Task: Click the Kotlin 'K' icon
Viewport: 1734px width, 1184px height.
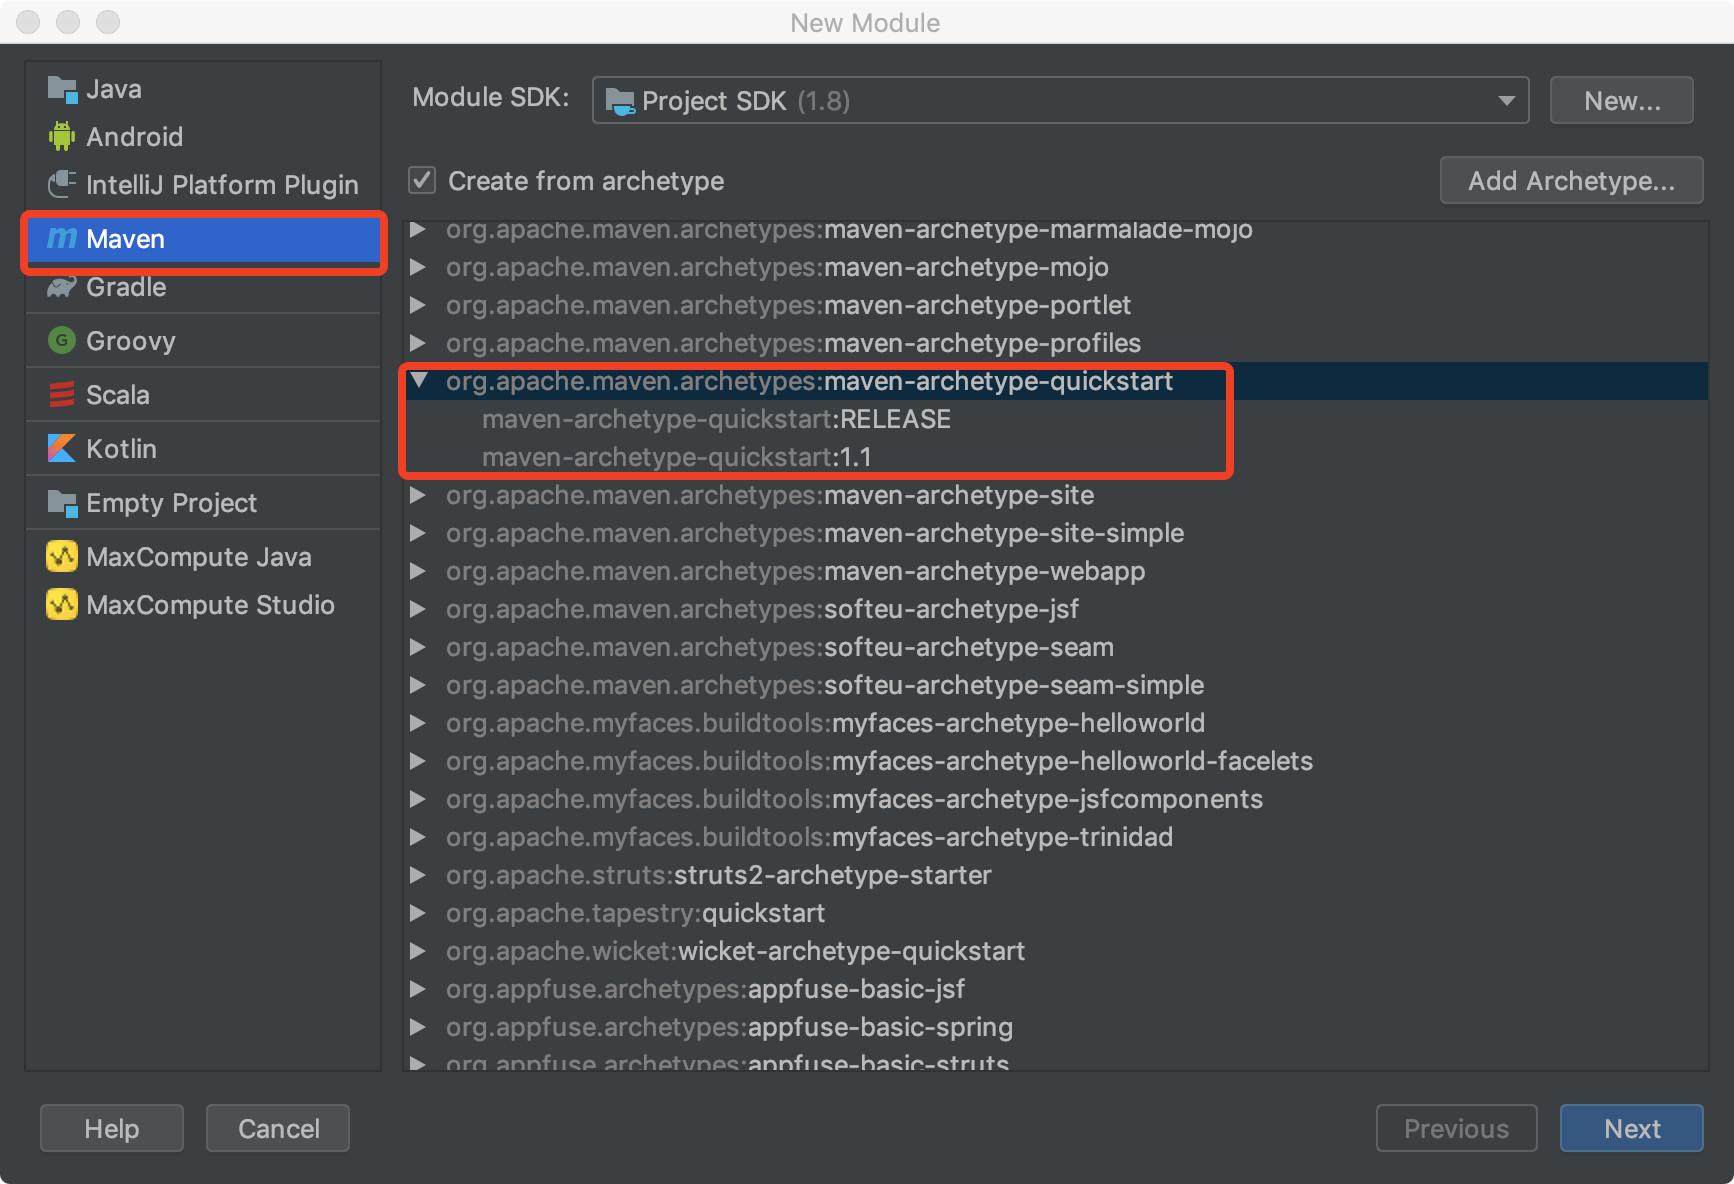Action: click(x=62, y=448)
